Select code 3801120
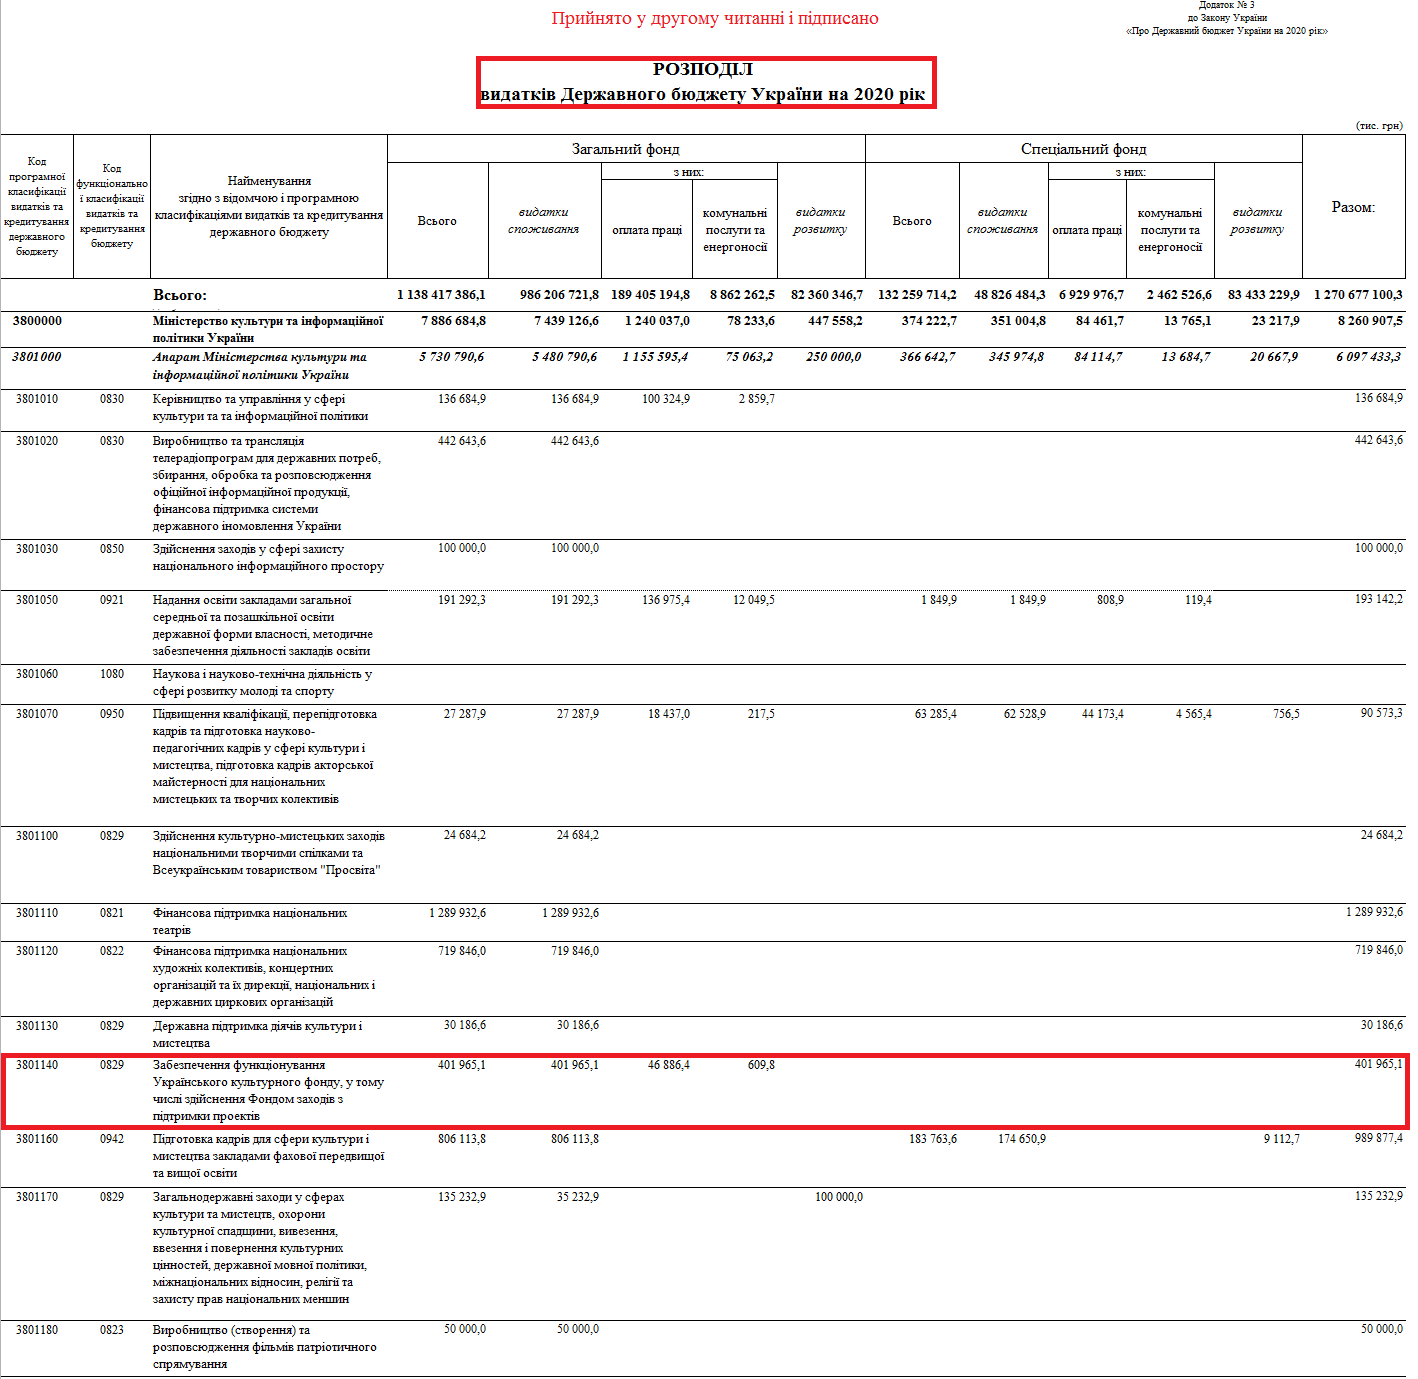 [37, 951]
